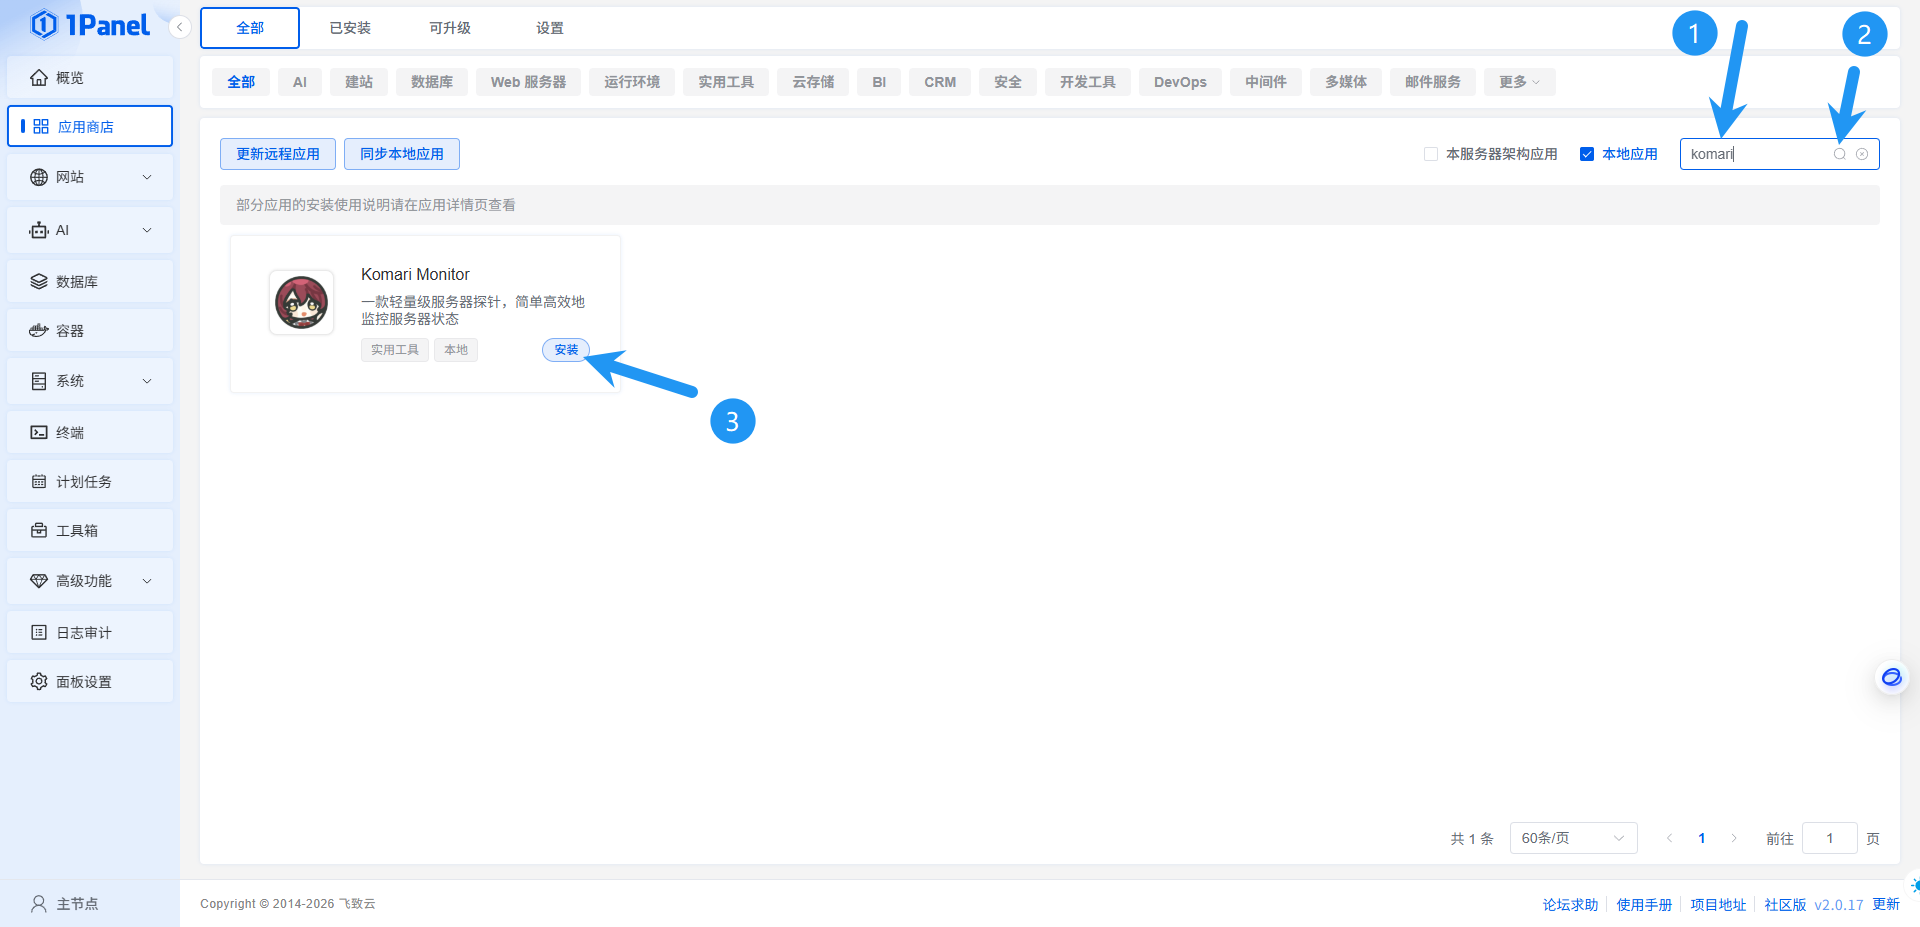Switch to the Upgradable tab
The width and height of the screenshot is (1920, 927).
point(450,28)
